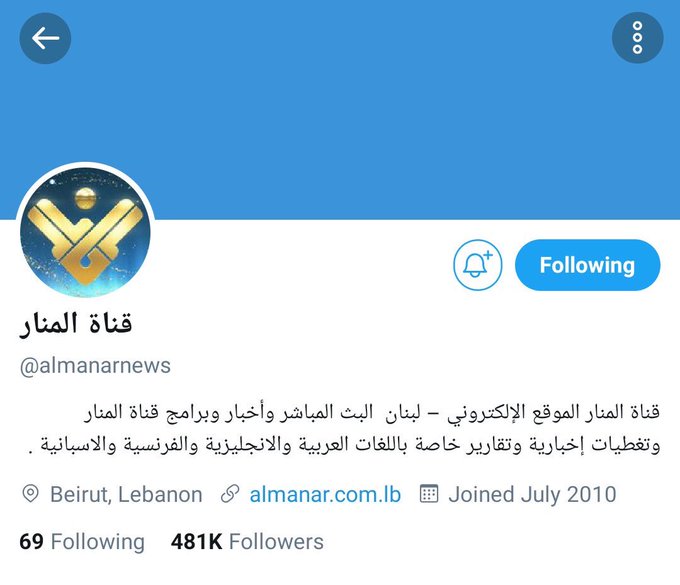680x585 pixels.
Task: Click the Joined July 2010 text
Action: (532, 494)
